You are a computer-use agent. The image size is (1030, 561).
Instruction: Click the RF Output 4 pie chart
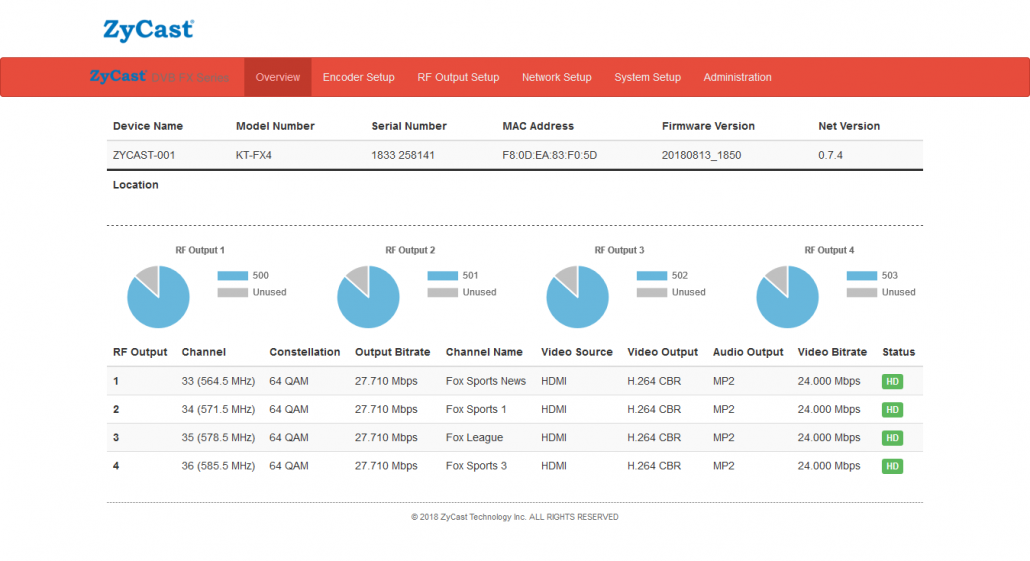(x=787, y=297)
